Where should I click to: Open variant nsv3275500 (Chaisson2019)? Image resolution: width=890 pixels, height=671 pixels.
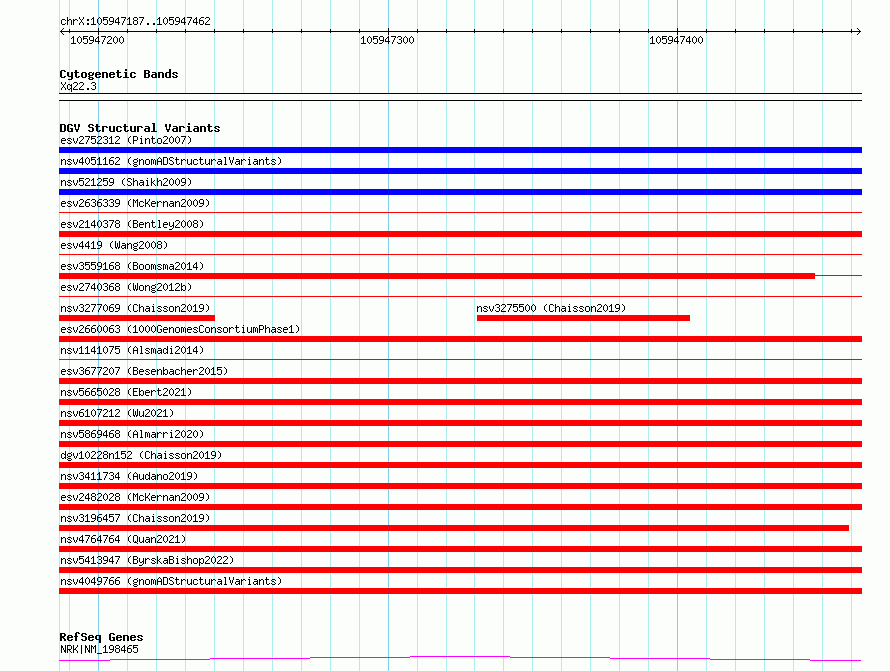[x=551, y=308]
